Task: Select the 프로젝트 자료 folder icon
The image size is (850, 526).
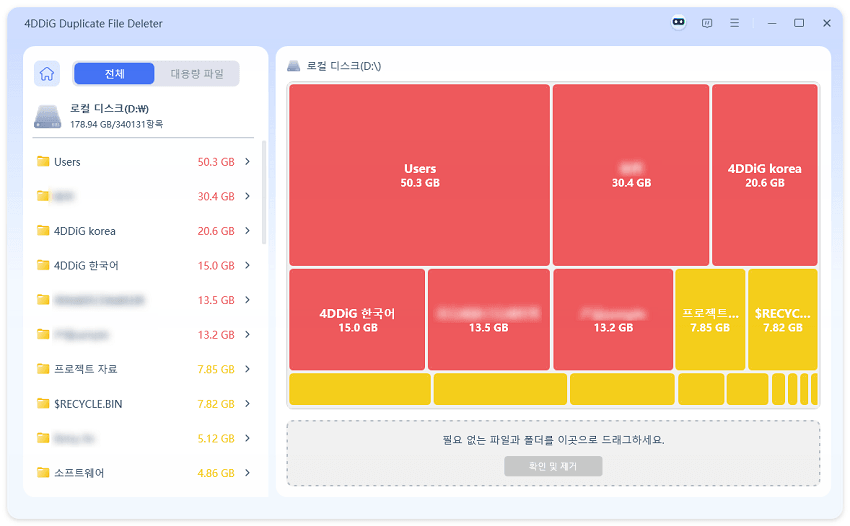Action: [x=43, y=369]
